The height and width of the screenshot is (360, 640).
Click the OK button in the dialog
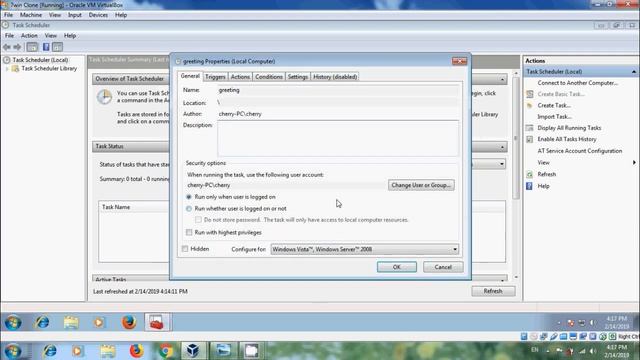coord(397,267)
